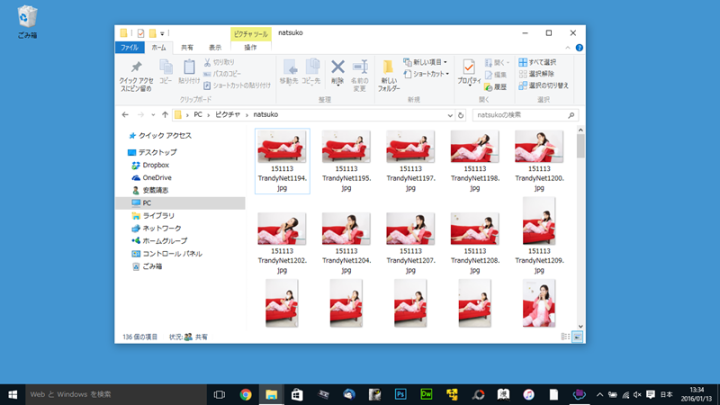Open Chrome from the taskbar
Screen dimensions: 720x405
tap(246, 394)
